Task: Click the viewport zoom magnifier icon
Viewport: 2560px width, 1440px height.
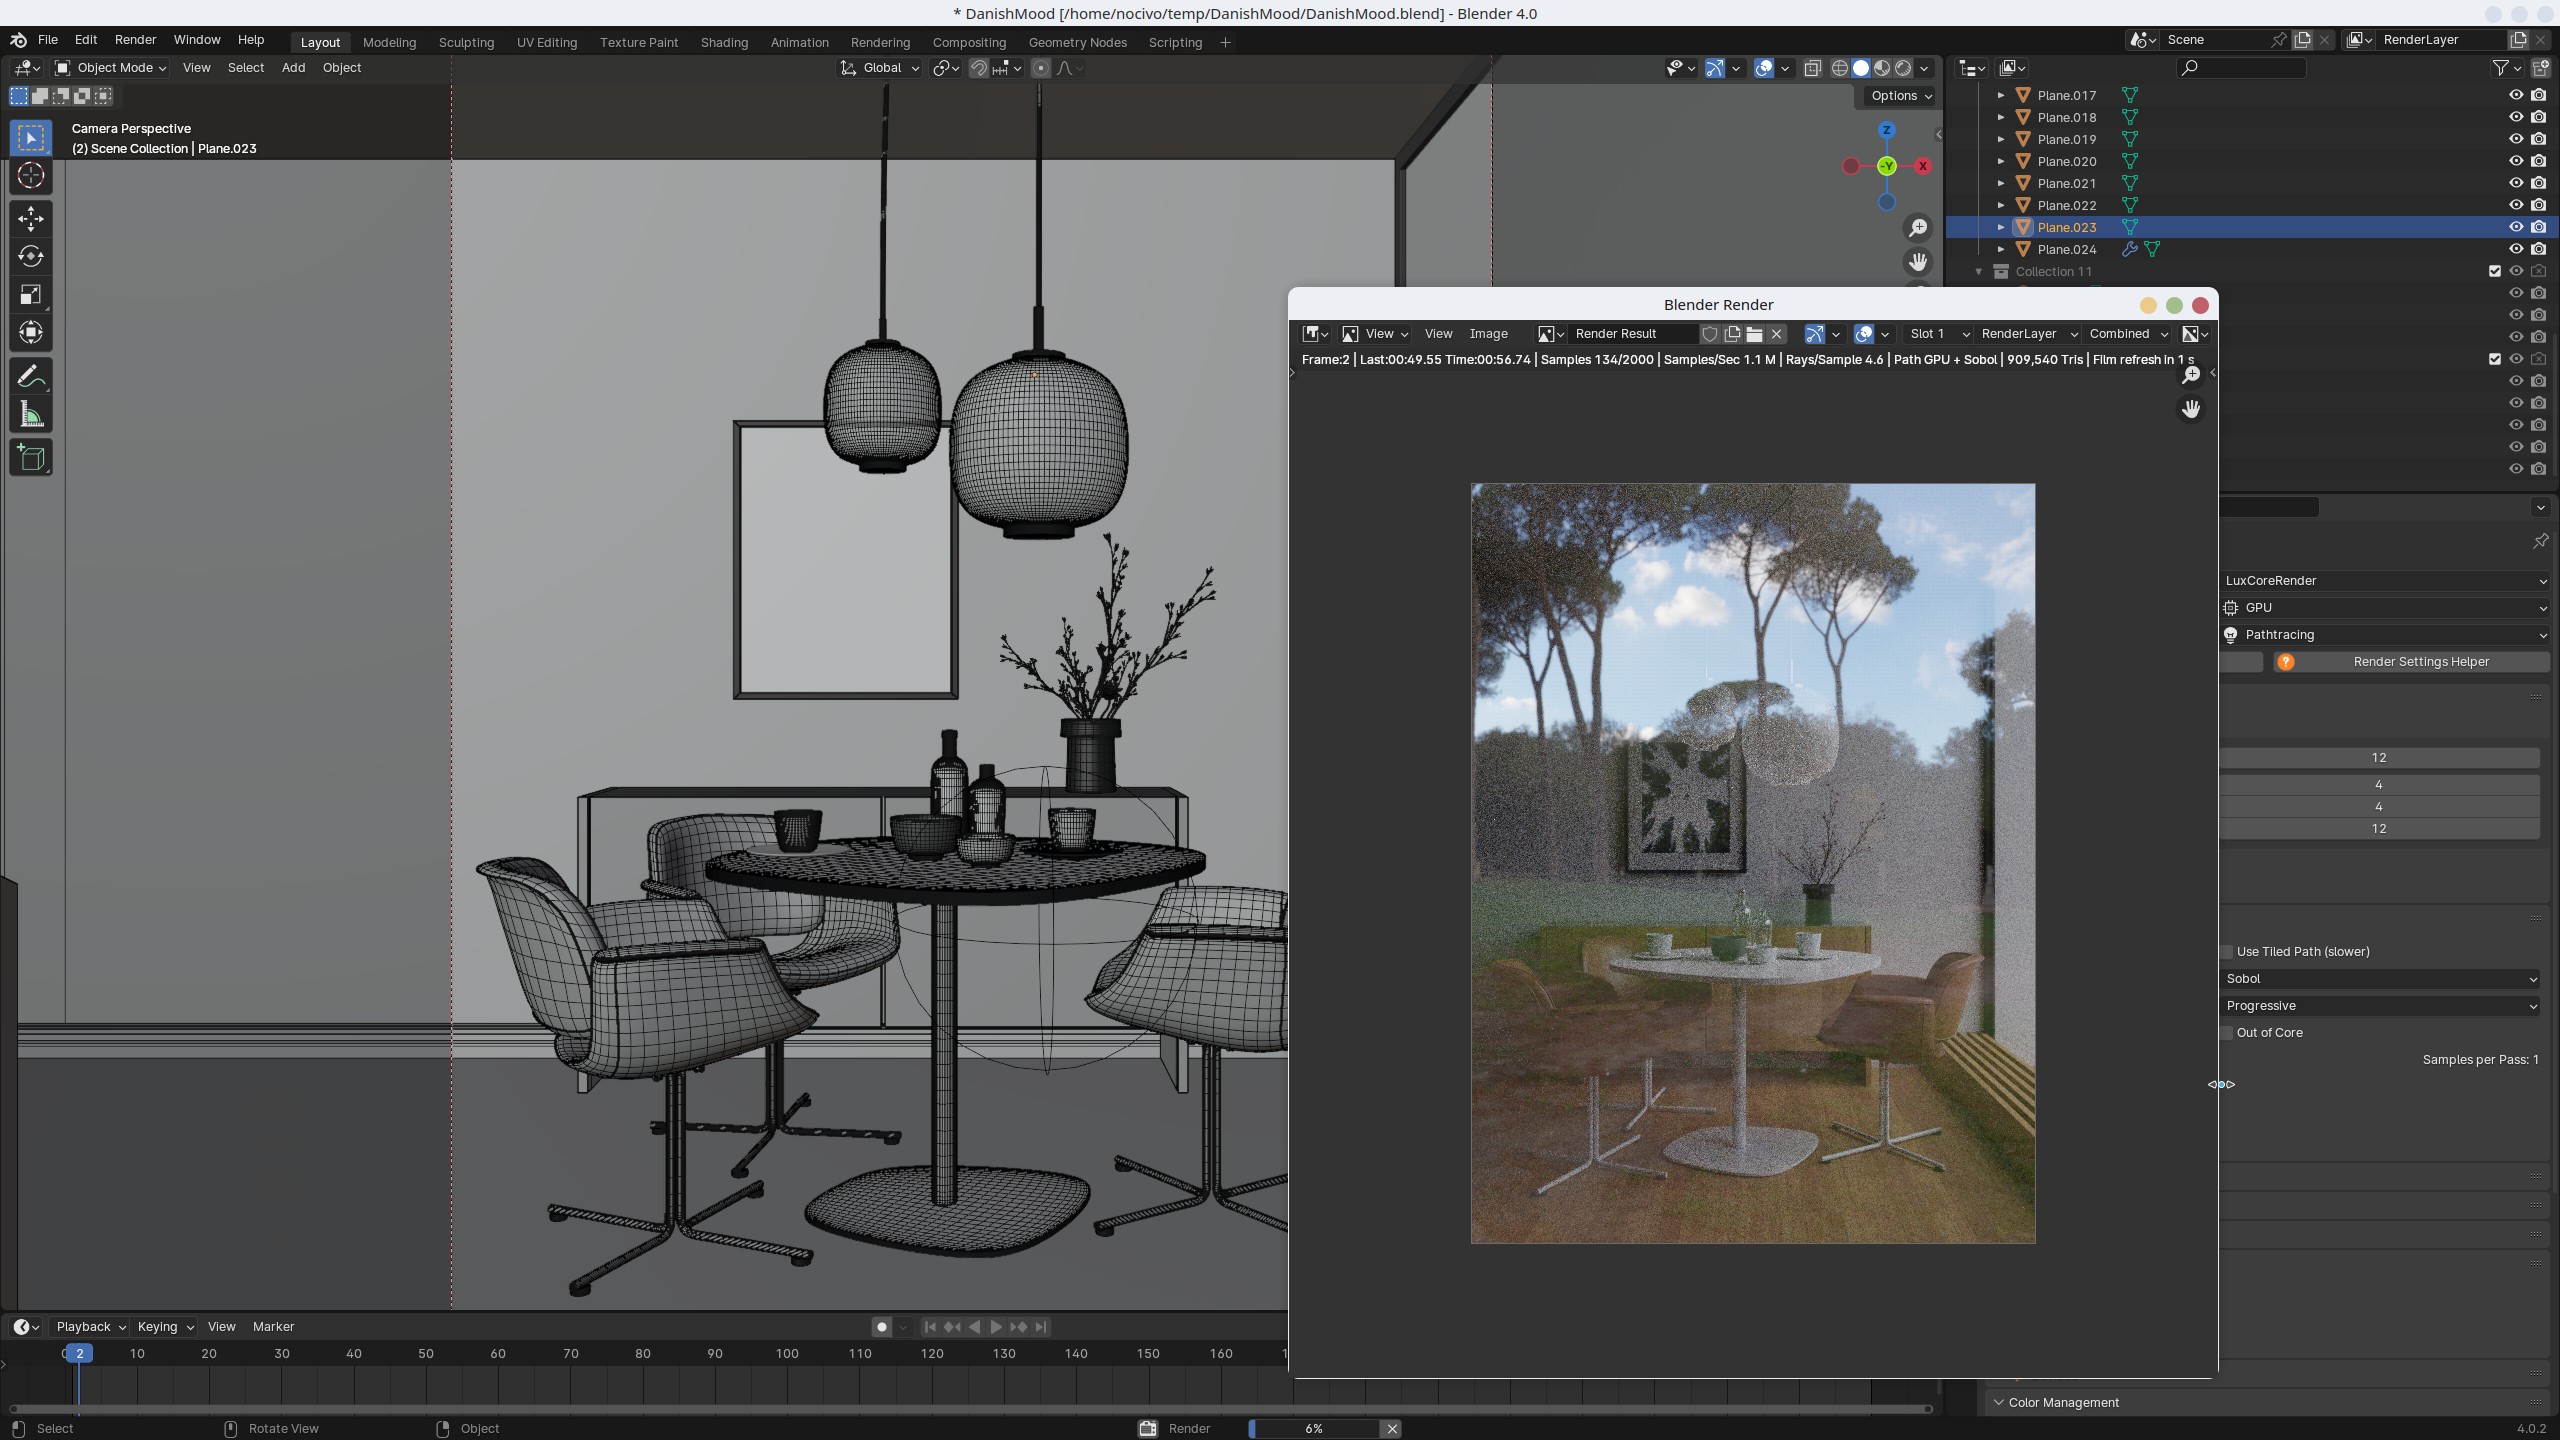Action: [1917, 228]
